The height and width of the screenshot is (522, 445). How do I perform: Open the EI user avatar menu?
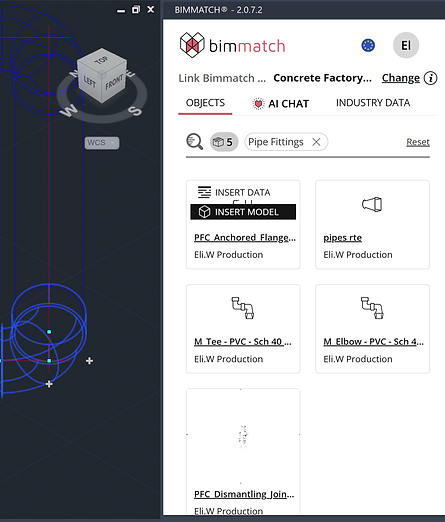point(406,45)
